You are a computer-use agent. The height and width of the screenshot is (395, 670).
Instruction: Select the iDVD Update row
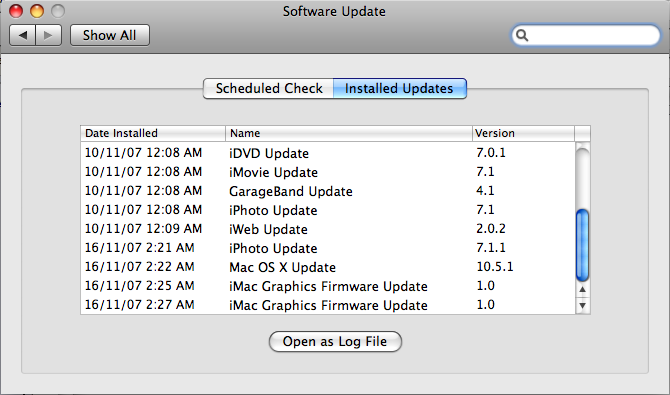click(x=328, y=153)
